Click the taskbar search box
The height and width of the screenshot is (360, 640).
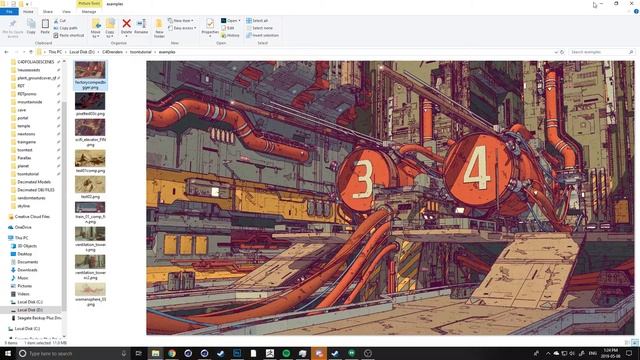coord(73,353)
